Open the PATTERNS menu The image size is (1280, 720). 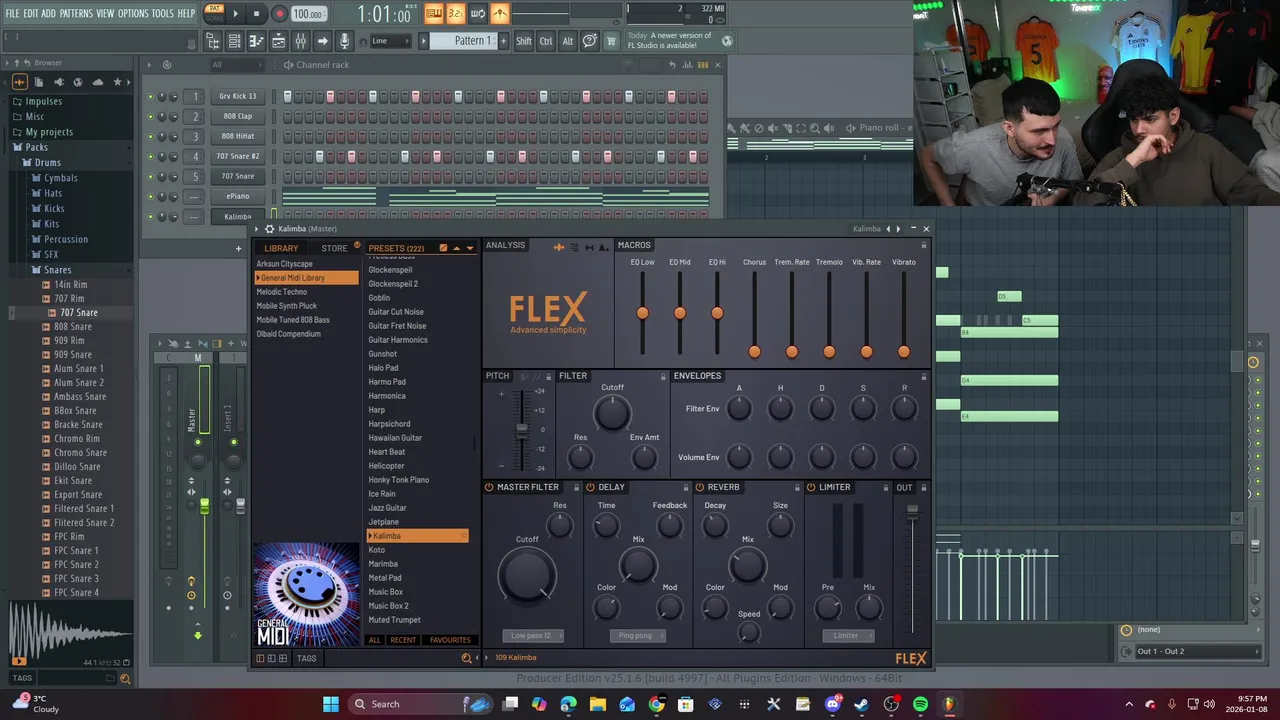tap(76, 13)
